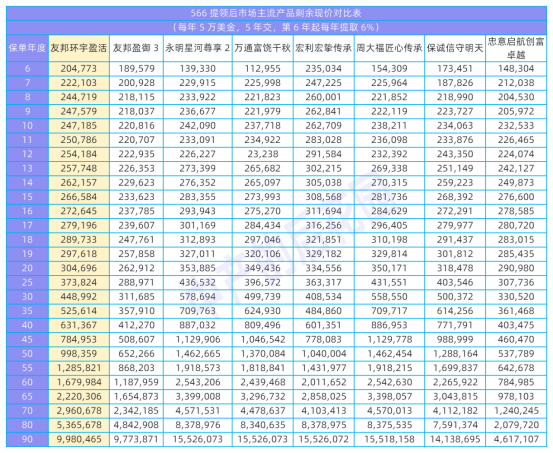Click cell value 268,392
Image resolution: width=553 pixels, height=453 pixels.
click(x=455, y=197)
